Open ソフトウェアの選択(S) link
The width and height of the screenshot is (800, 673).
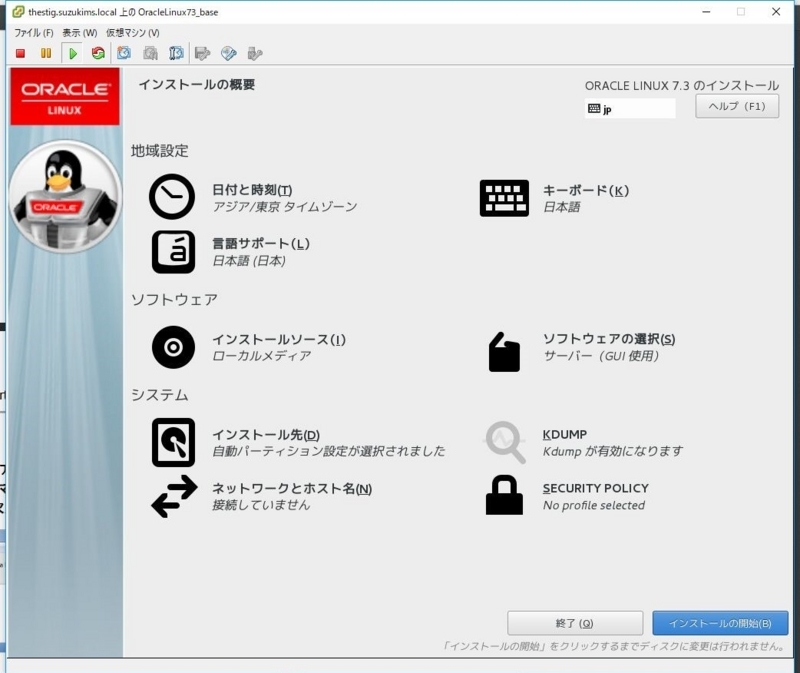[x=609, y=339]
